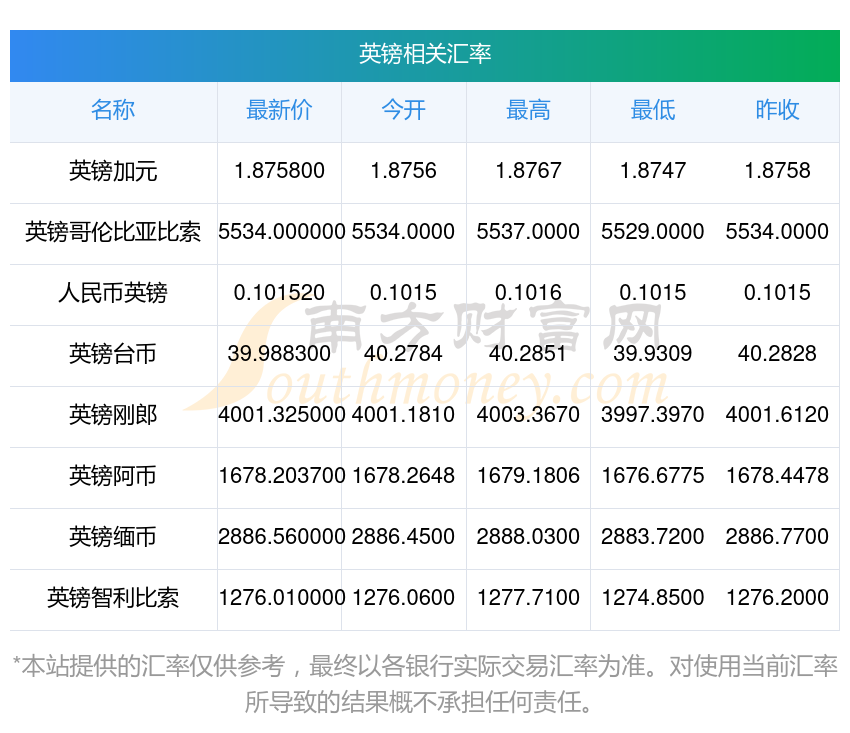Click the 英镑相关汇率 table title
850x733 pixels.
click(425, 54)
